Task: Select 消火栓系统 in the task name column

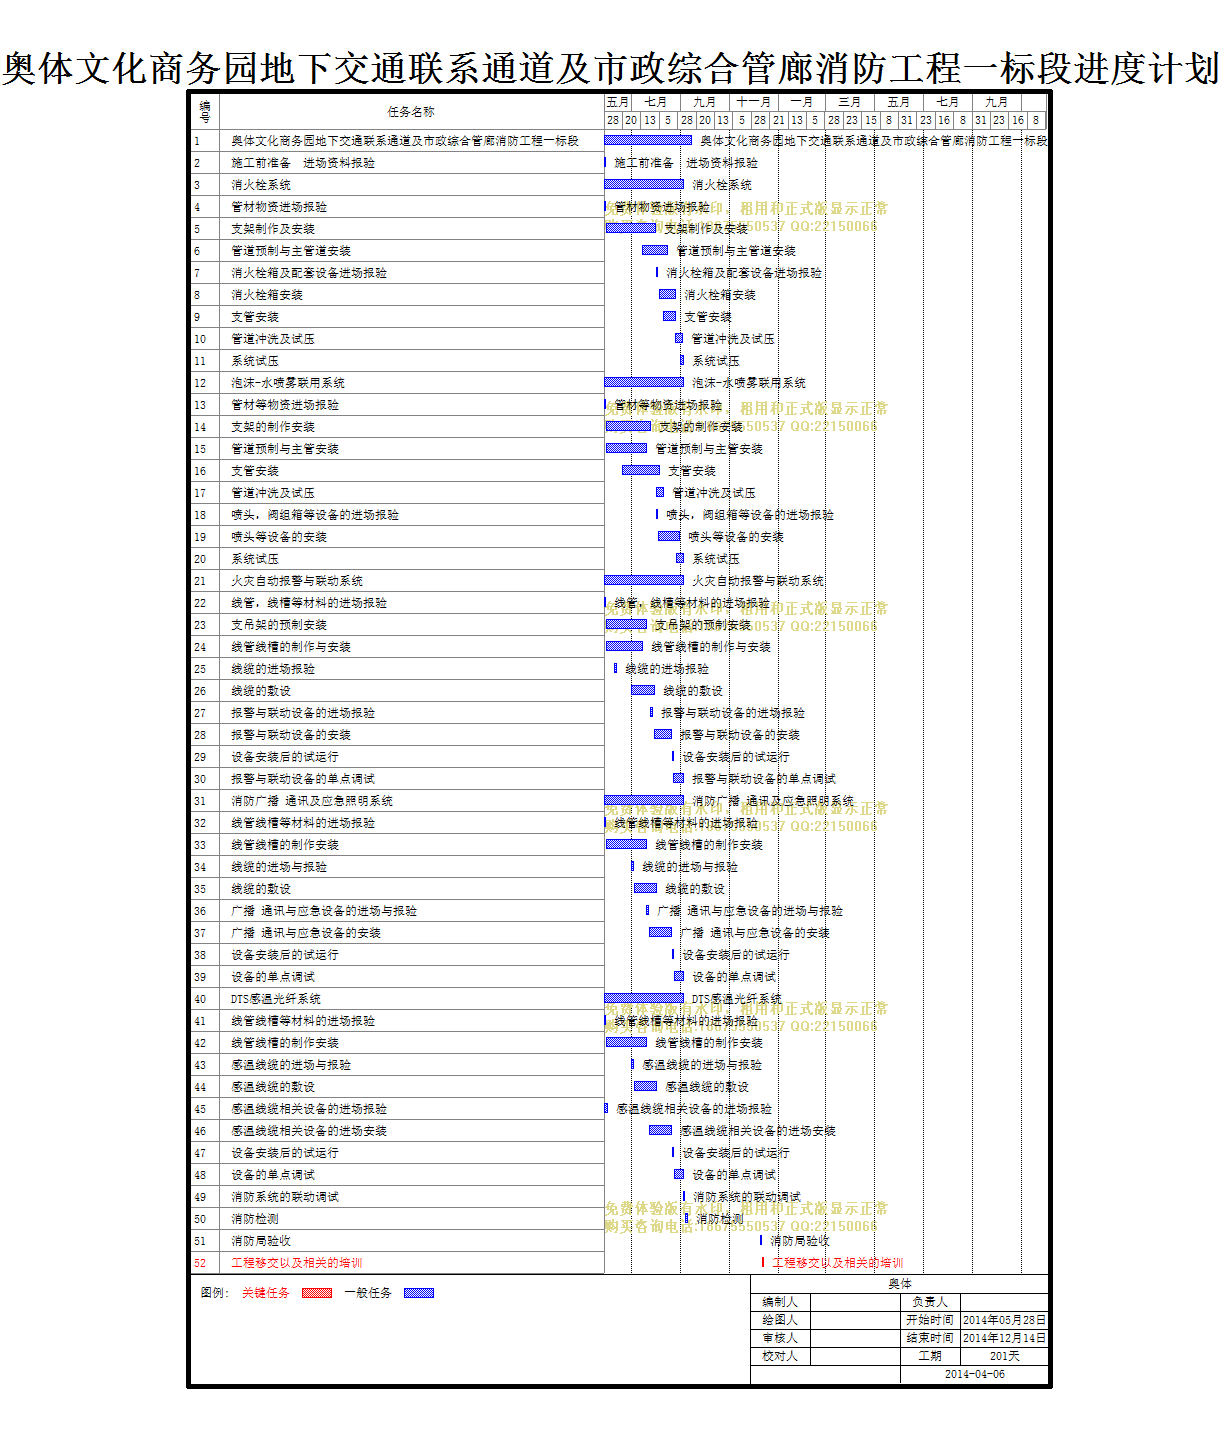Action: tap(261, 185)
